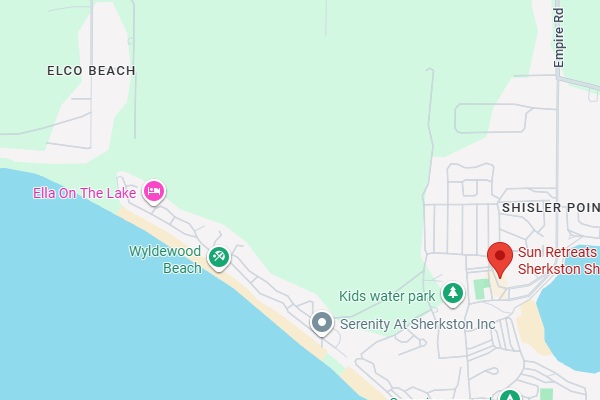Screen dimensions: 600x400
Task: Select the ELCO BEACH neighborhood label
Action: 91,71
